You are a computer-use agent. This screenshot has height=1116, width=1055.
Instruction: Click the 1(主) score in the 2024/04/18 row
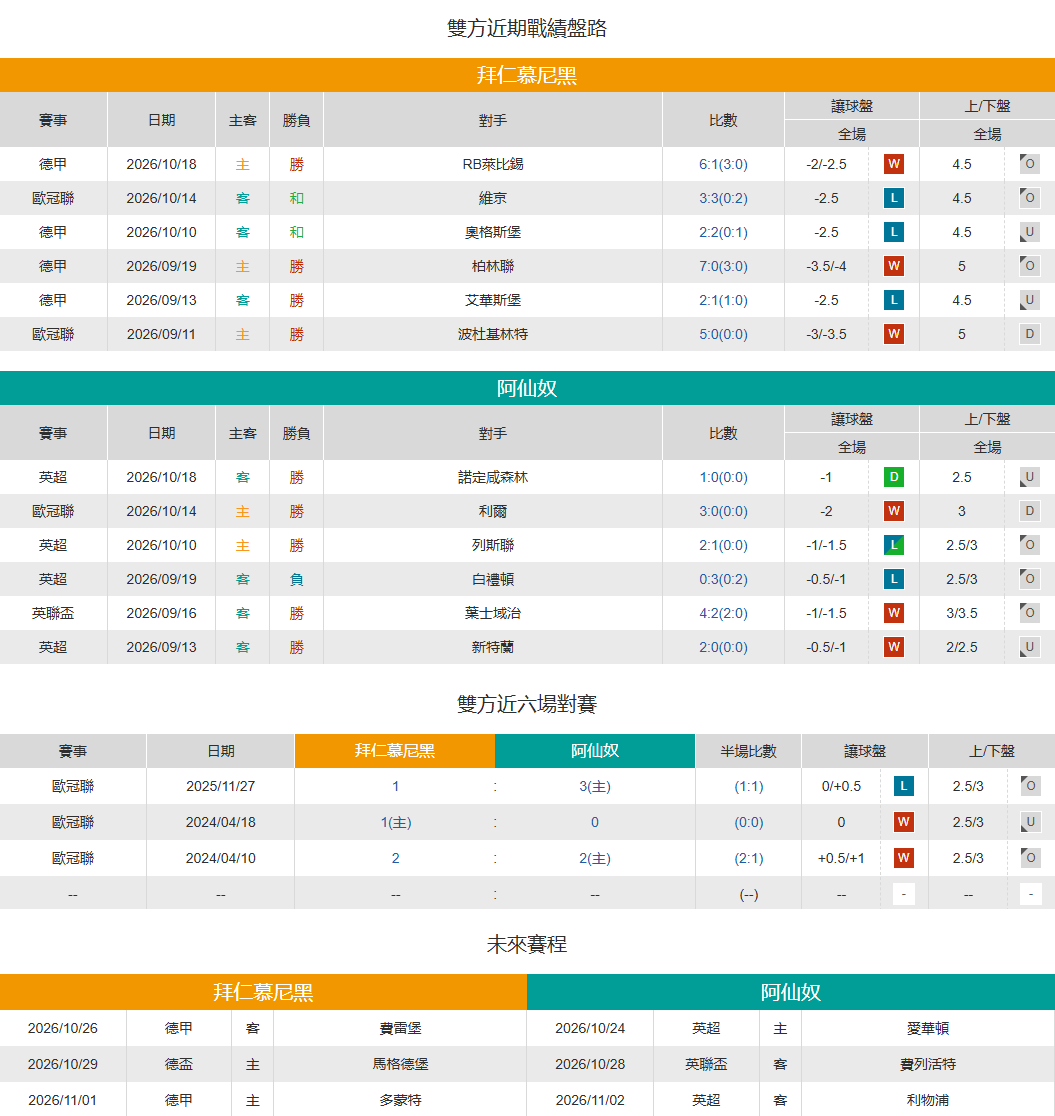coord(396,822)
